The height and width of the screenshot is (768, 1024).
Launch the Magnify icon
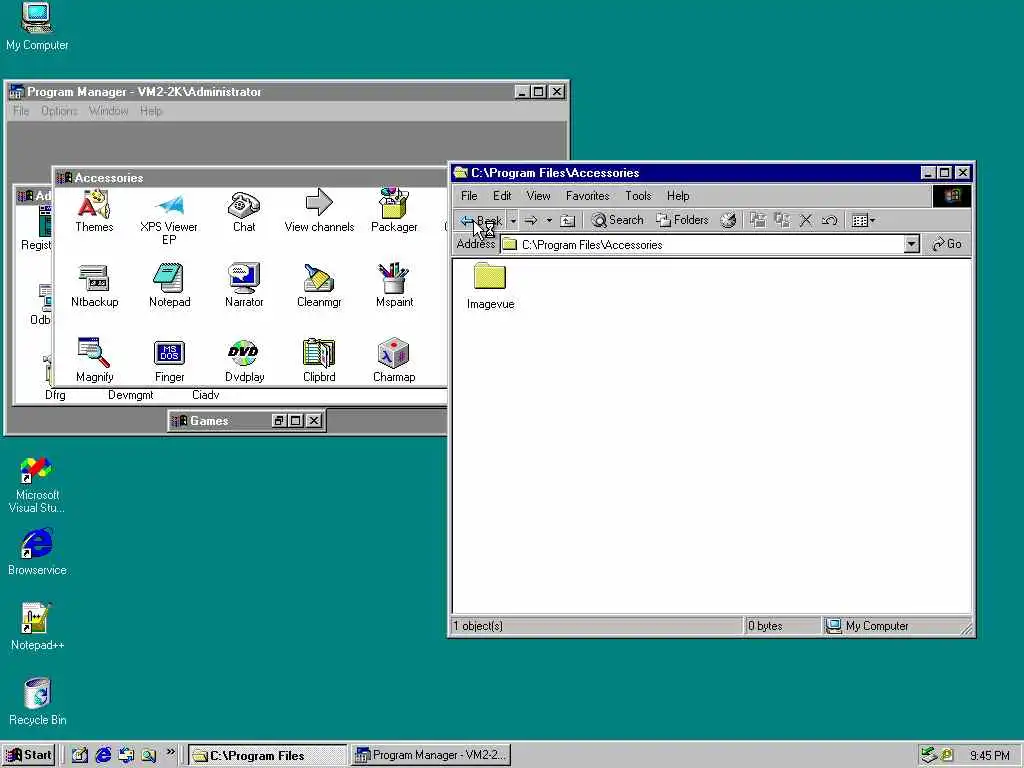[94, 360]
